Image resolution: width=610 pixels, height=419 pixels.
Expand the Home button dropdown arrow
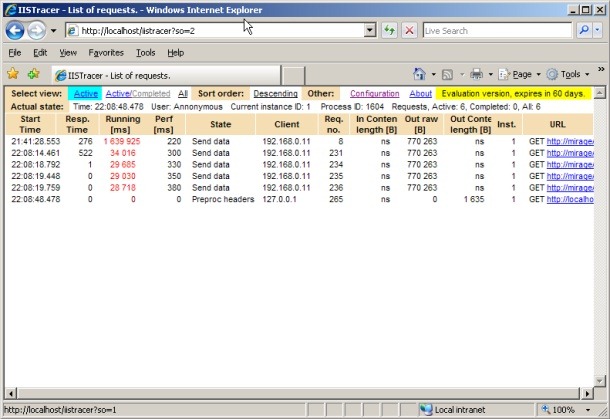pyautogui.click(x=433, y=74)
